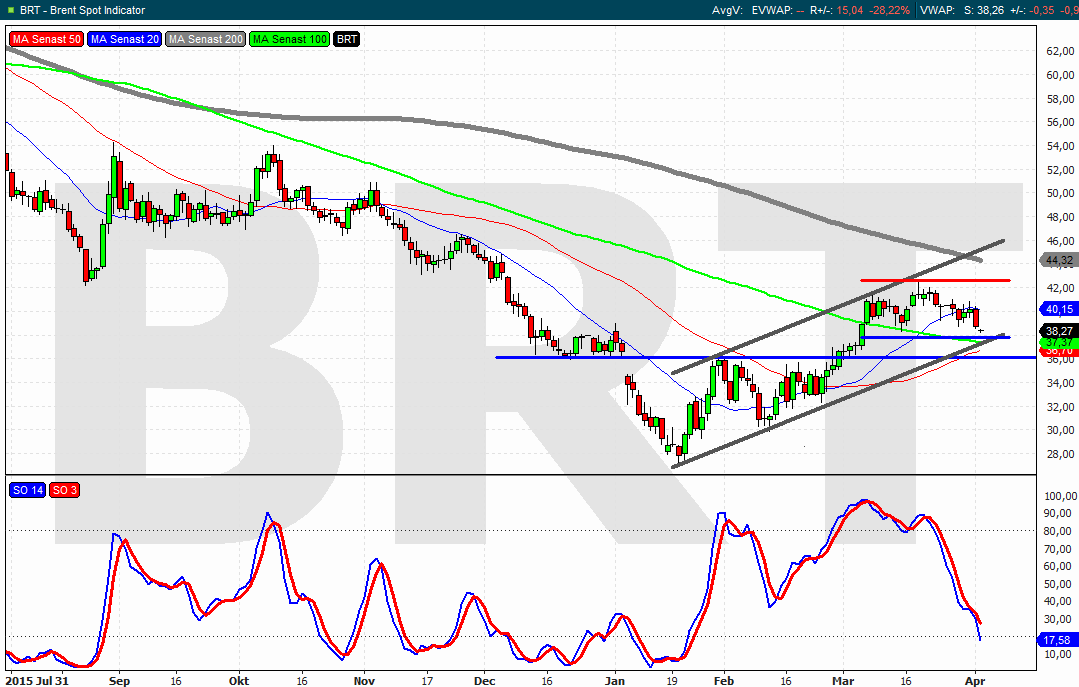1079x687 pixels.
Task: Click the last price value '38,26' in header
Action: pyautogui.click(x=990, y=10)
